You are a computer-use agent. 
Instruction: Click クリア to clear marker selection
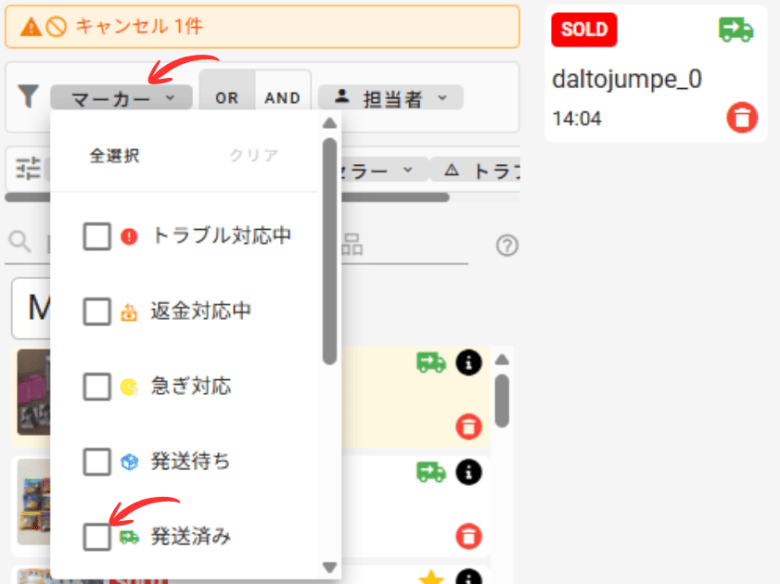(253, 156)
